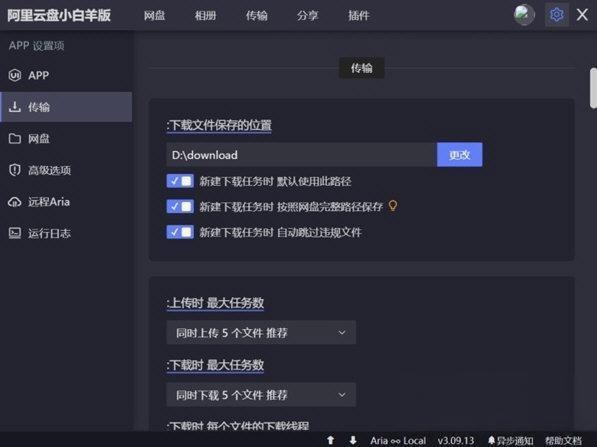Viewport: 597px width, 447px height.
Task: Click the 运行日志 terminal icon in the sidebar
Action: (x=14, y=233)
